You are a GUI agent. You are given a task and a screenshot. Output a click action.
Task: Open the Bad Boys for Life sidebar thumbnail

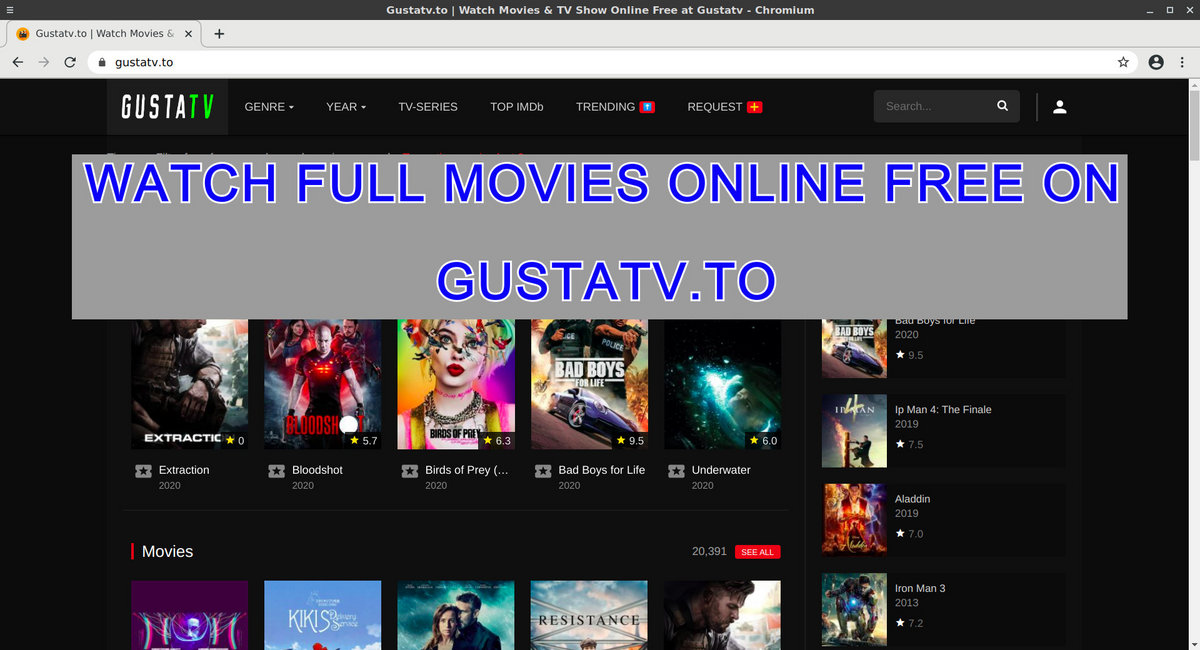tap(854, 348)
